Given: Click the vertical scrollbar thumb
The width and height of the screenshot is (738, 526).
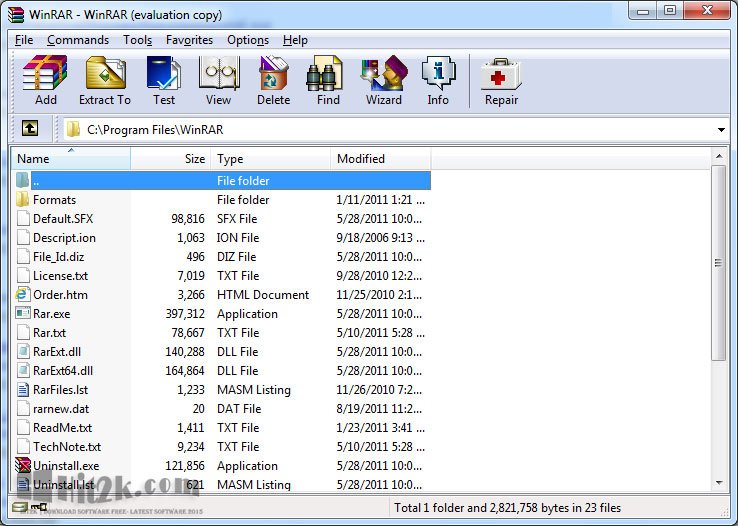Looking at the screenshot, I should [x=719, y=263].
